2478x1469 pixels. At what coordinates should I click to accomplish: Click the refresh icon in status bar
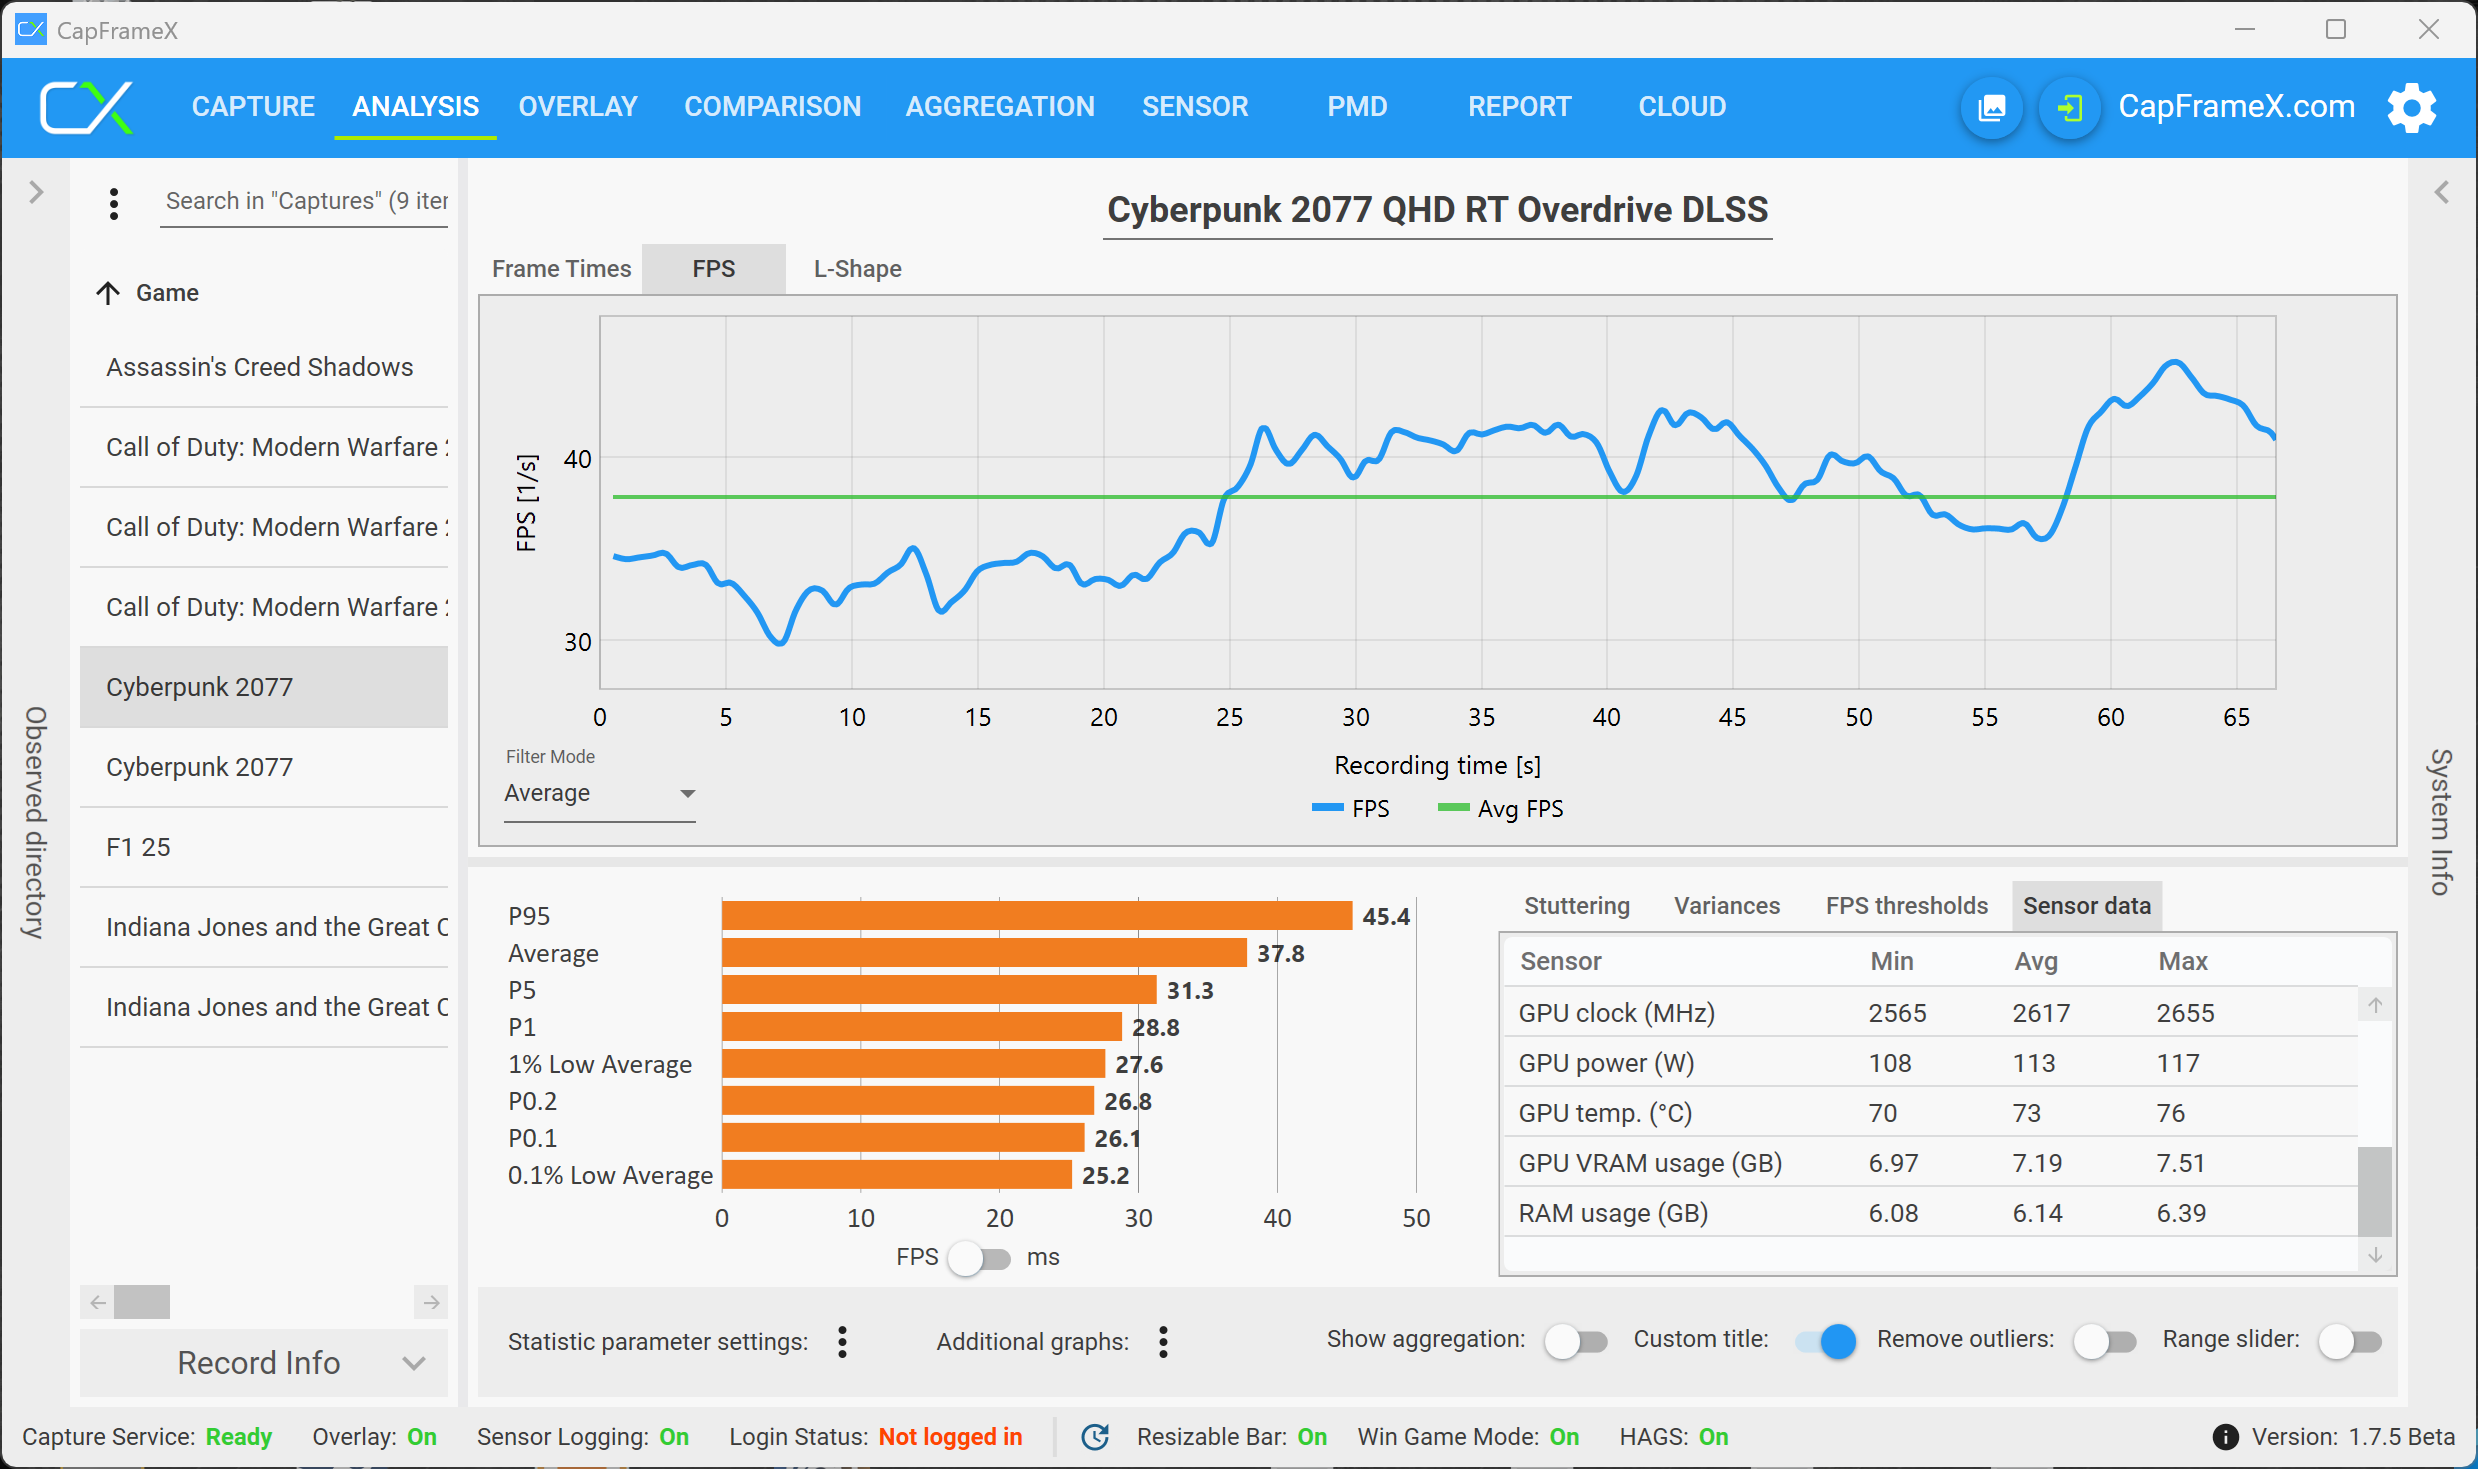[x=1095, y=1437]
